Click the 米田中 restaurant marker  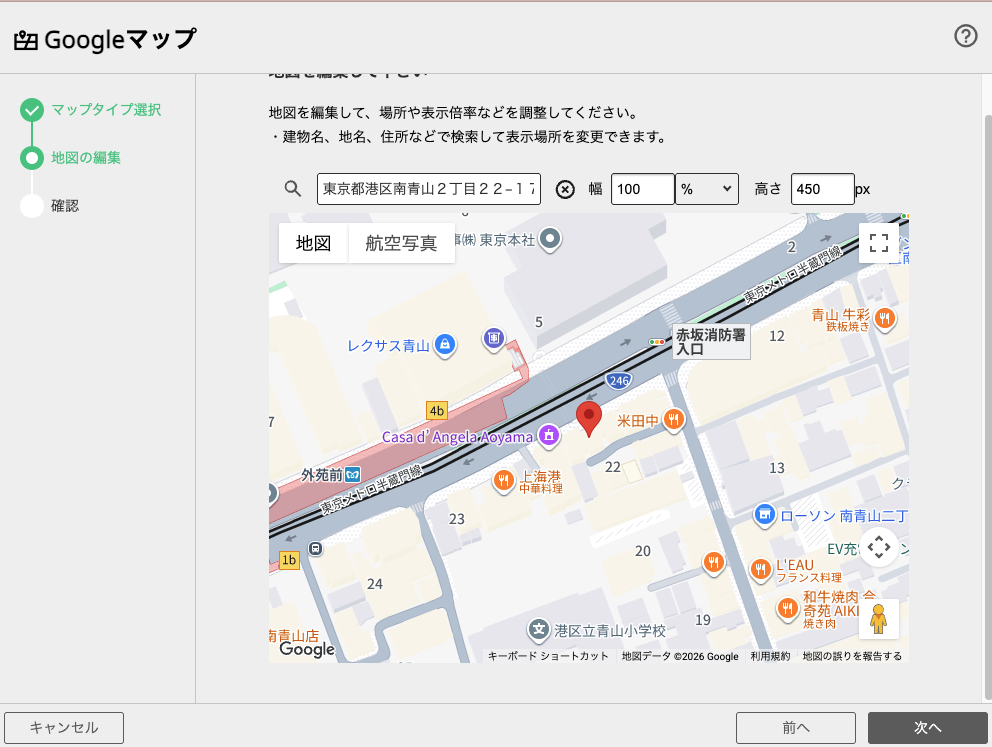674,420
